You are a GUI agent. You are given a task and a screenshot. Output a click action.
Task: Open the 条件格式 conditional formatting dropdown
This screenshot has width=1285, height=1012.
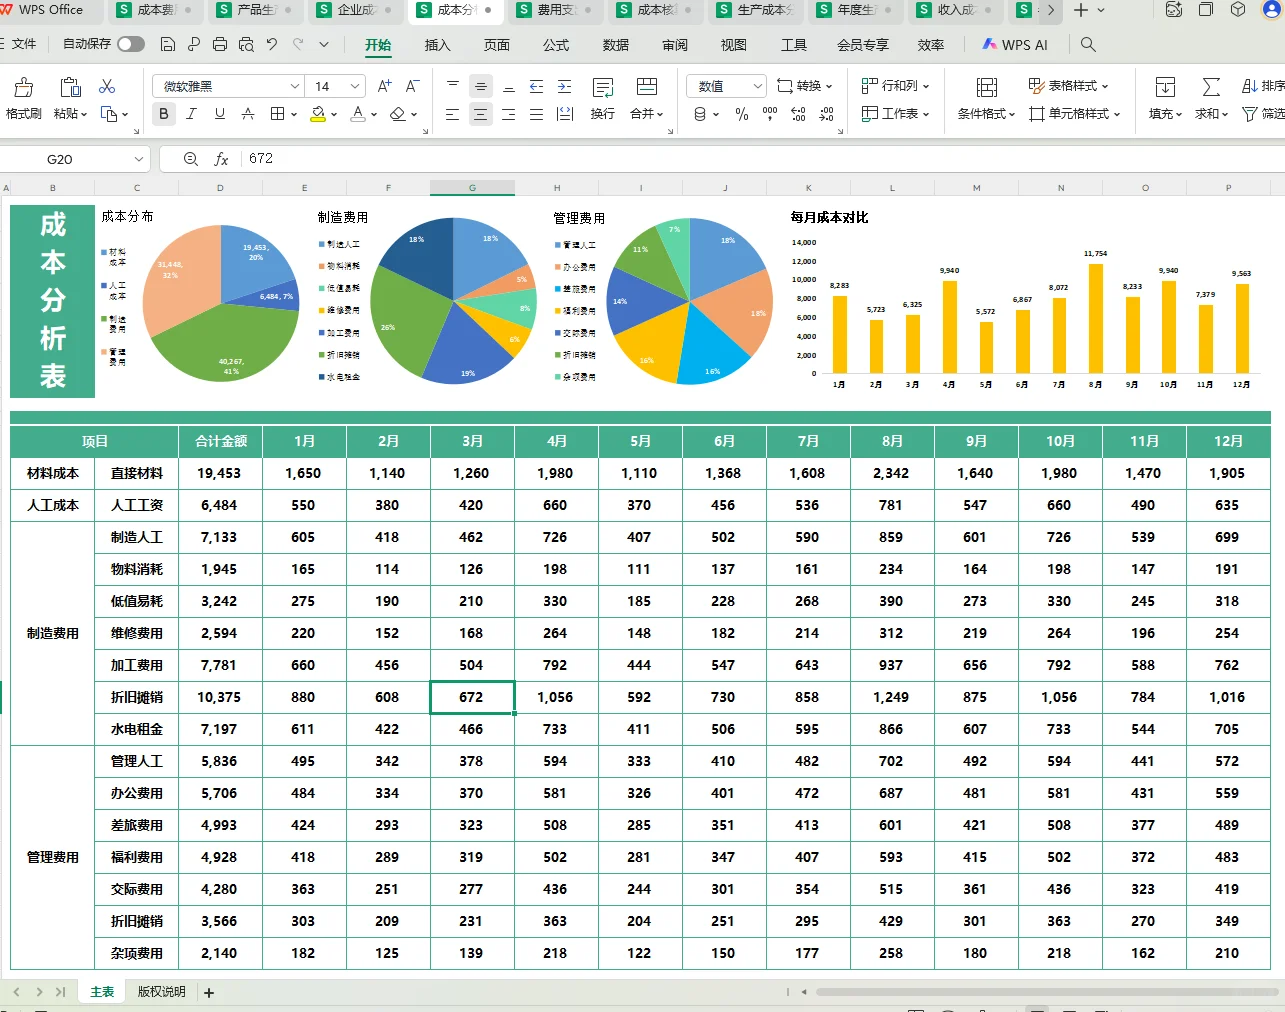click(986, 114)
